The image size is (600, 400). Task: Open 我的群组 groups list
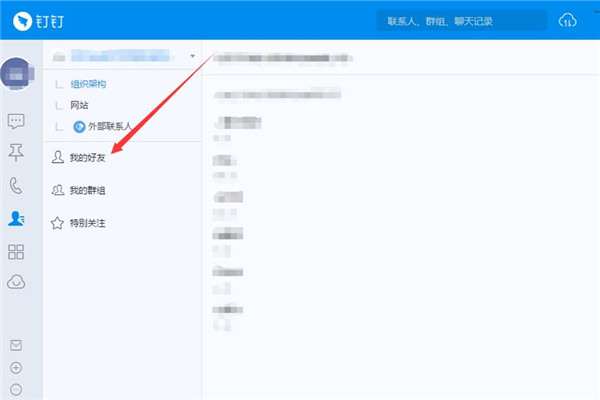point(87,190)
